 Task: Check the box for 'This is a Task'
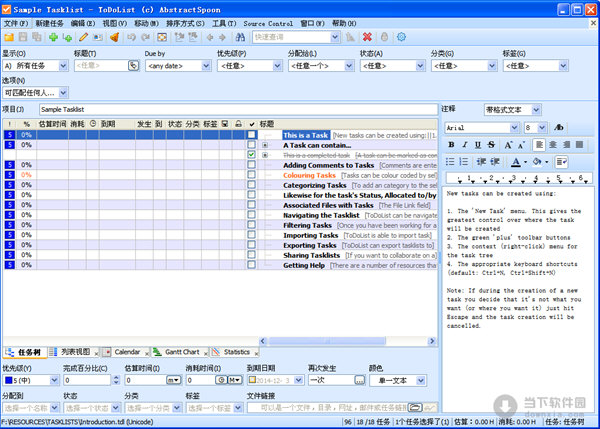[251, 135]
